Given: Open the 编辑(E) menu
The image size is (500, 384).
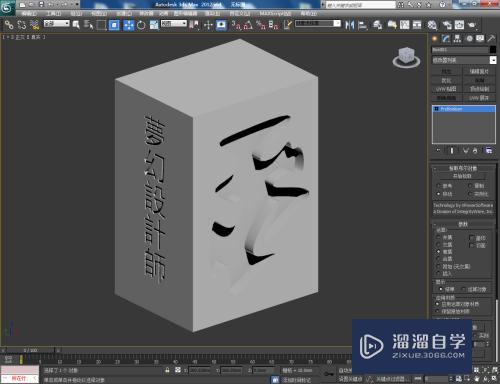Looking at the screenshot, I should click(29, 14).
